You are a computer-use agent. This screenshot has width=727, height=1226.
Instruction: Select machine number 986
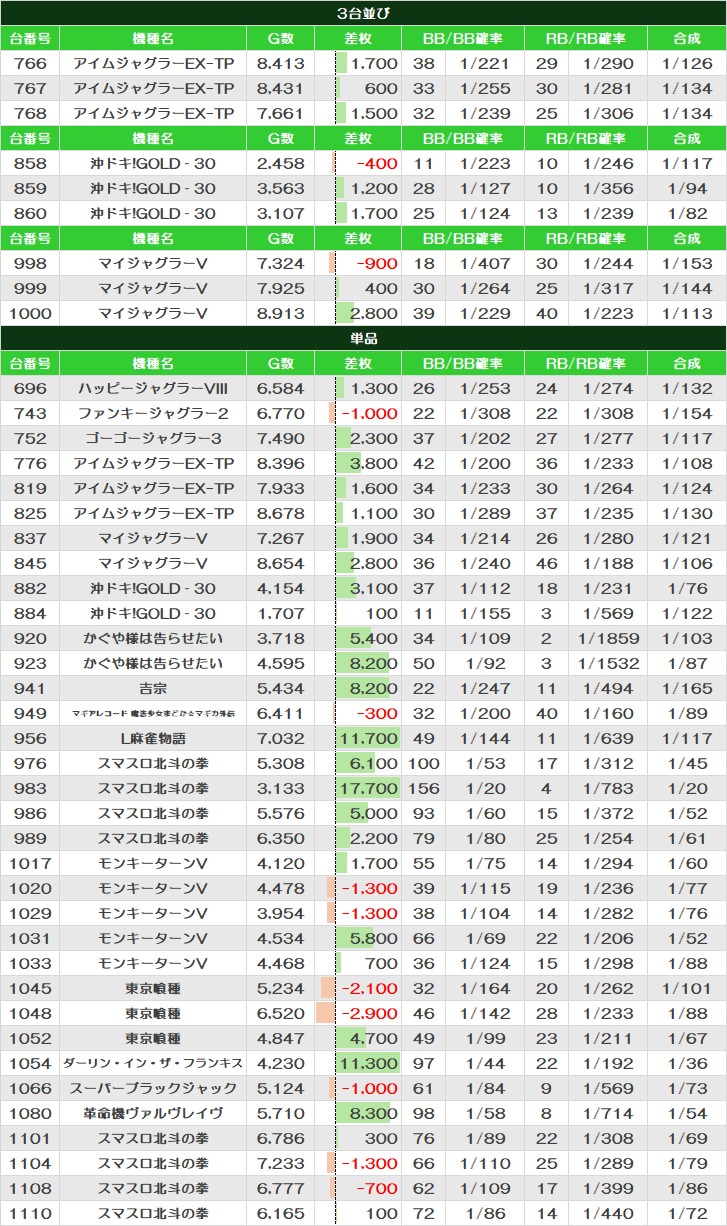tap(30, 813)
